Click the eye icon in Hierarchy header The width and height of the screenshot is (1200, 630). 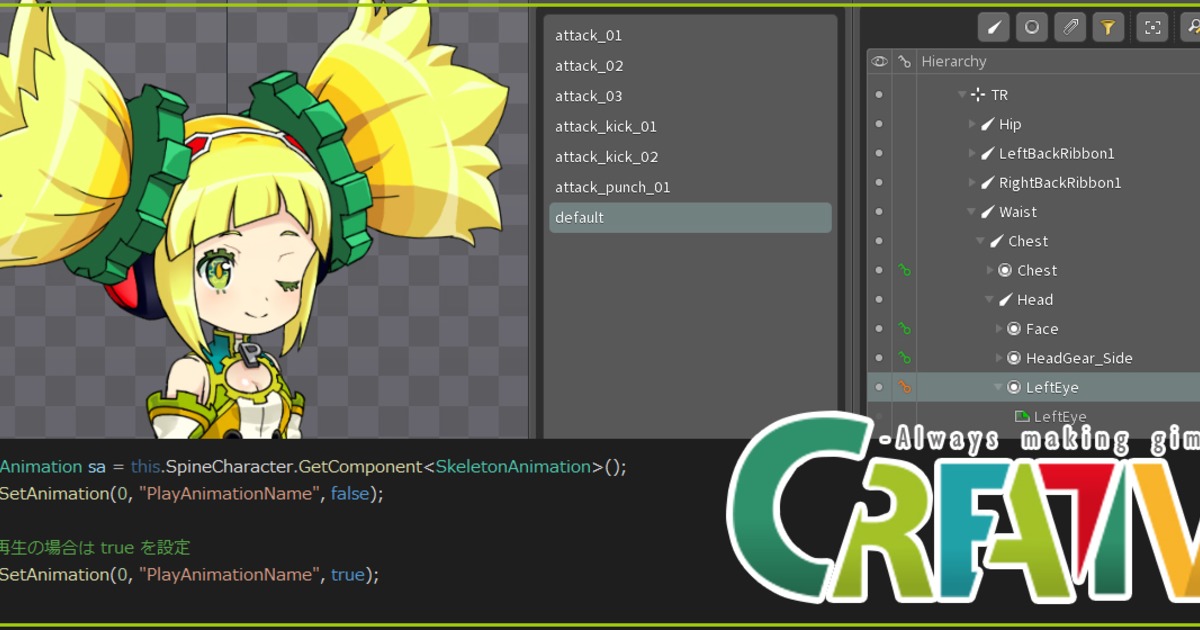pyautogui.click(x=879, y=62)
